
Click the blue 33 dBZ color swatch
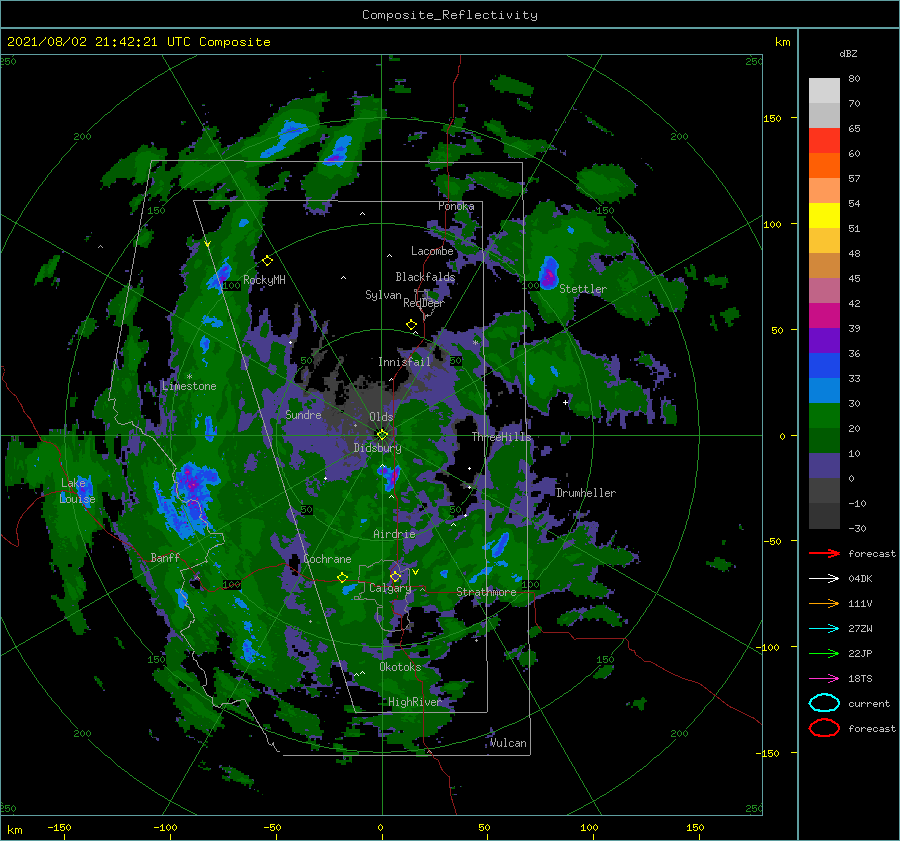(x=824, y=365)
